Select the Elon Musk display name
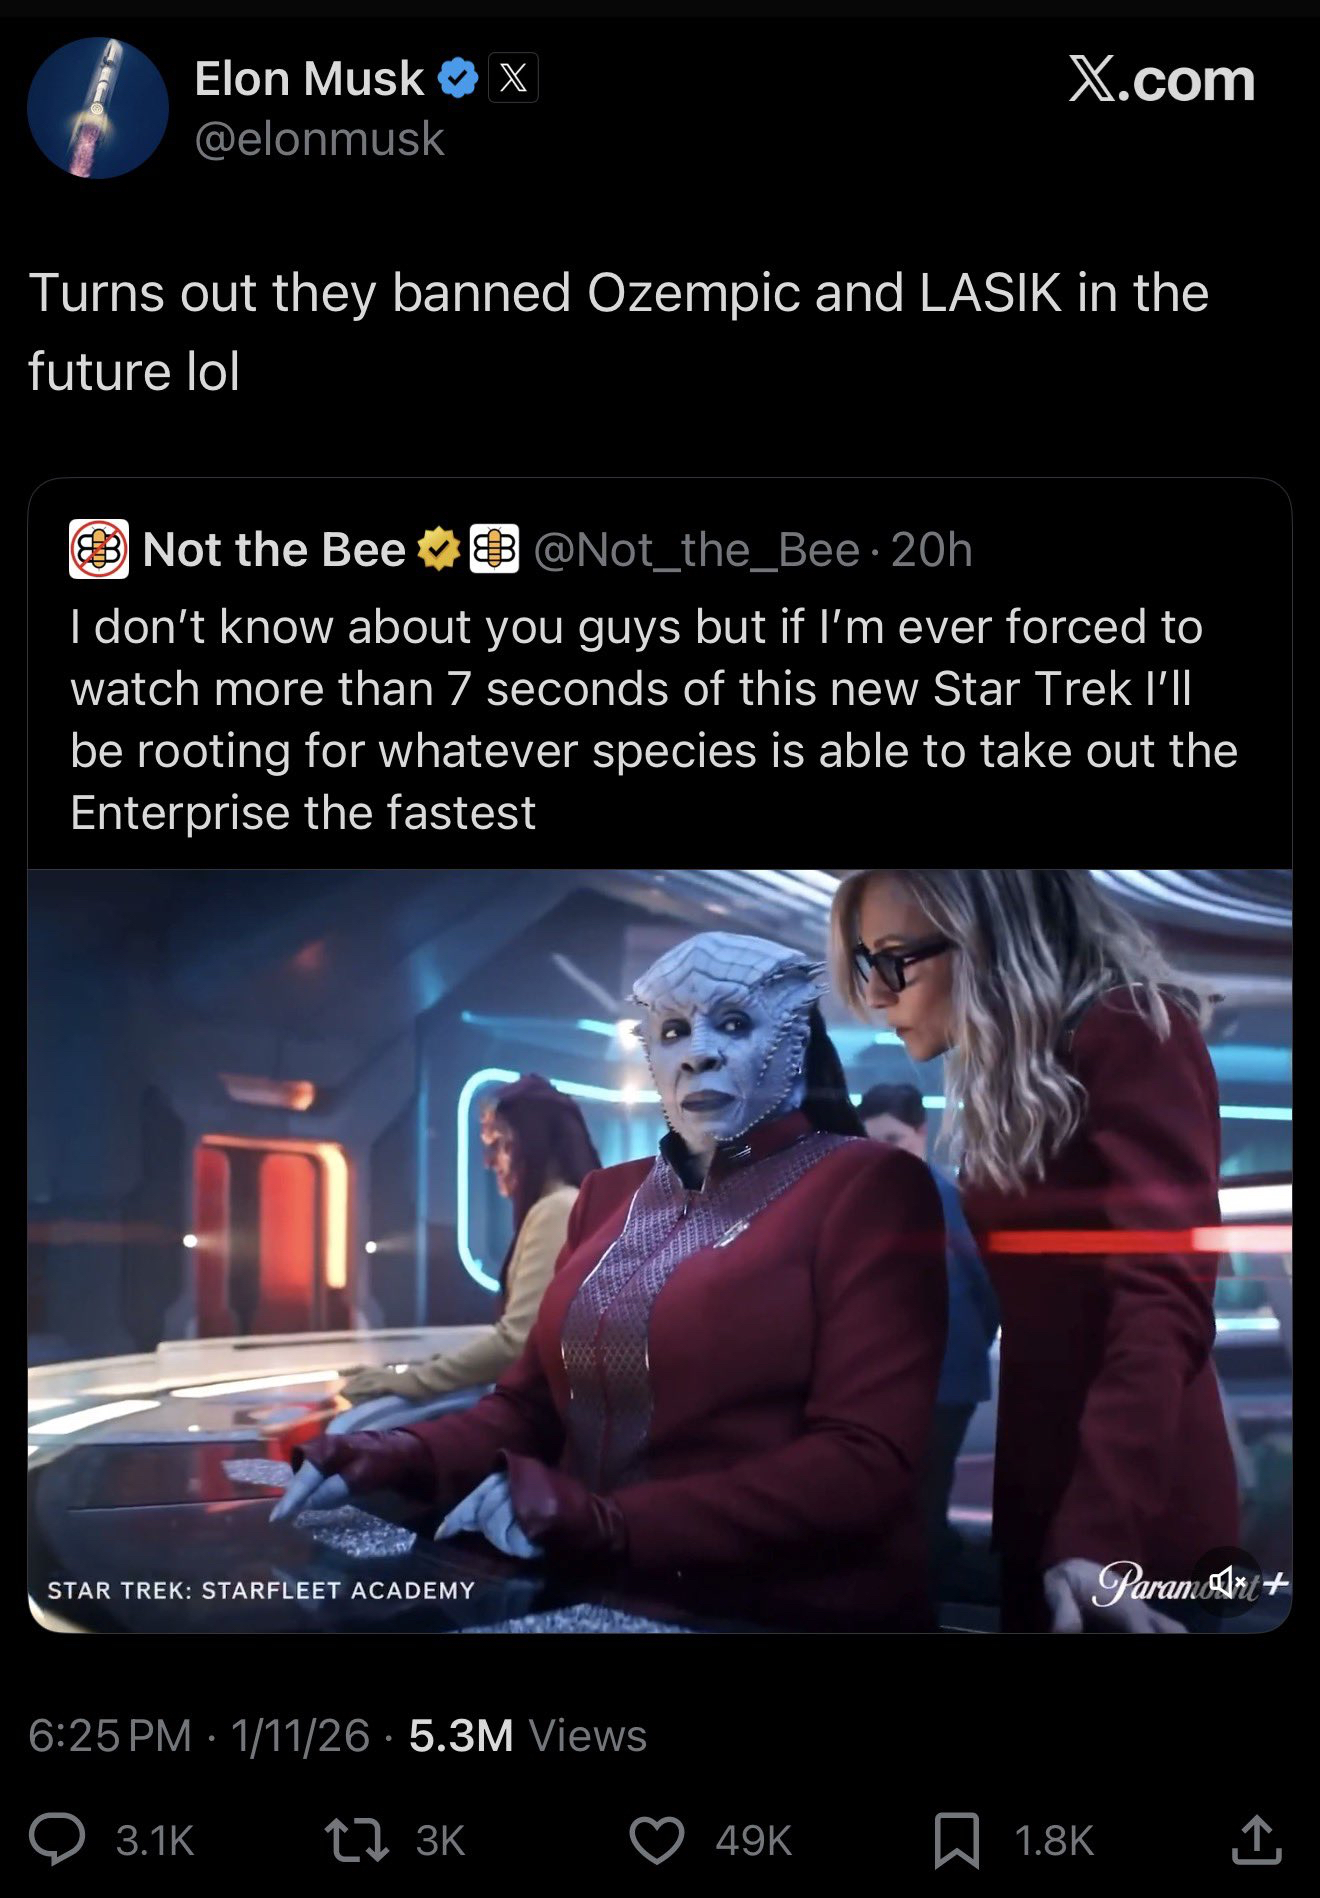The height and width of the screenshot is (1898, 1320). point(309,78)
